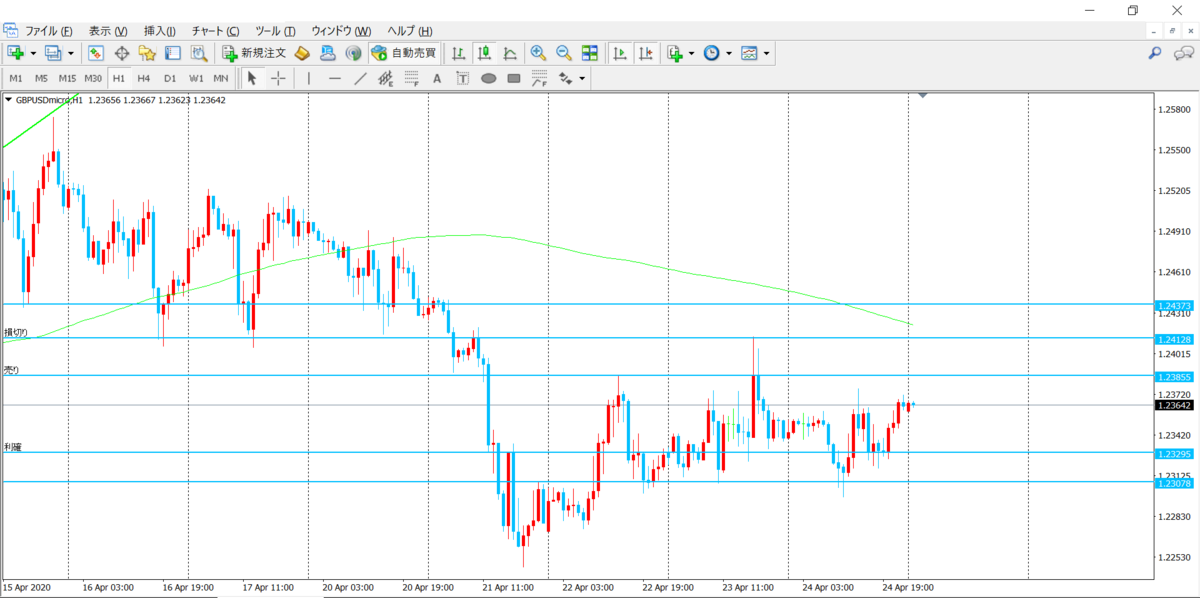Open the チャート menu
The height and width of the screenshot is (598, 1200).
[216, 31]
